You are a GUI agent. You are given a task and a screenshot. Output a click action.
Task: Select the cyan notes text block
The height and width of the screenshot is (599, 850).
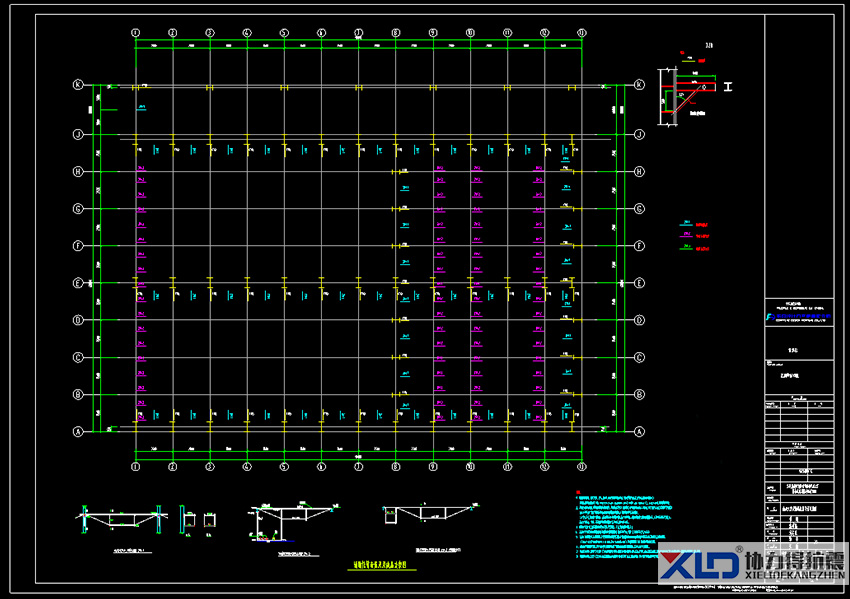pyautogui.click(x=623, y=526)
